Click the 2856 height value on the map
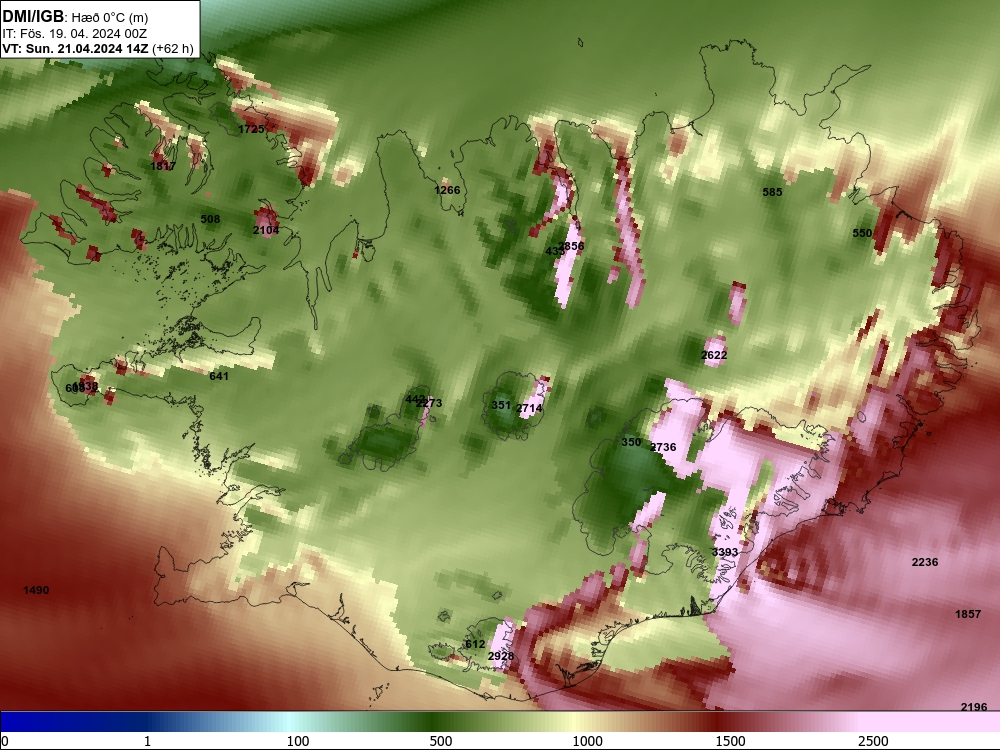The image size is (1000, 750). 571,246
